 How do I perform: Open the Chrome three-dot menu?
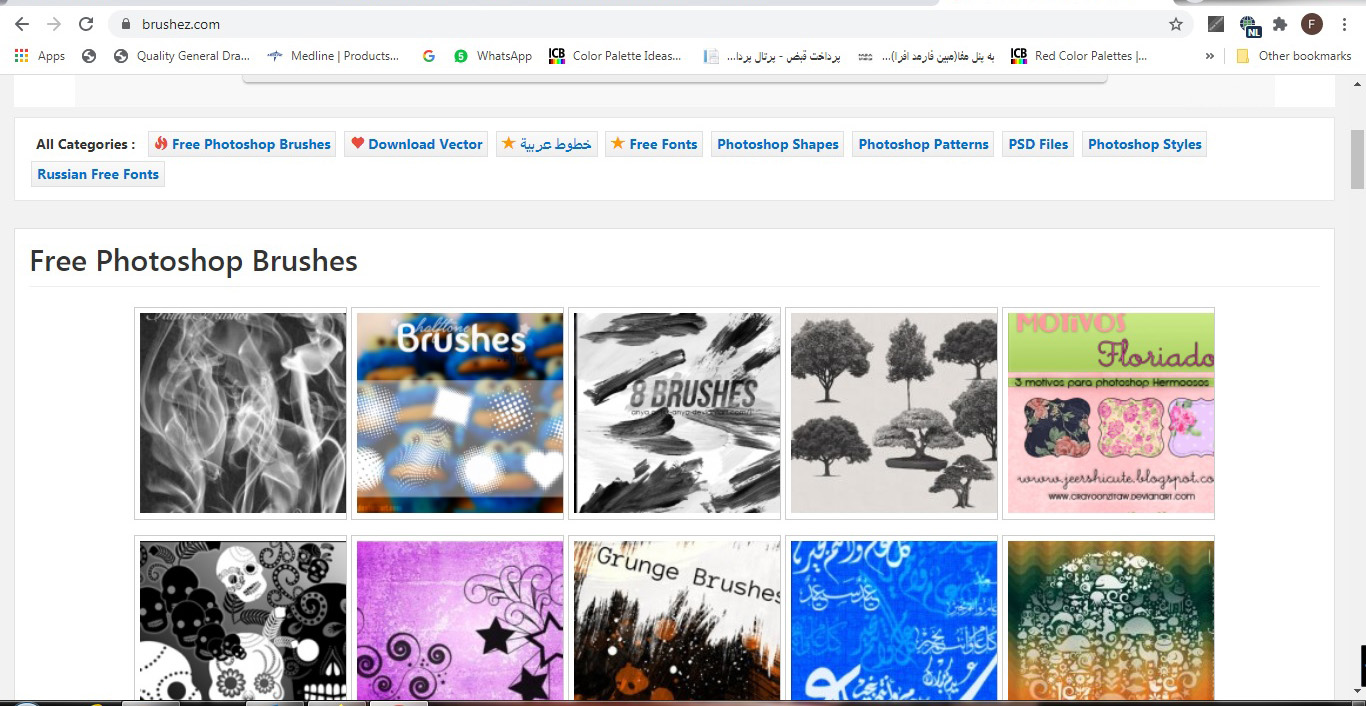coord(1344,24)
